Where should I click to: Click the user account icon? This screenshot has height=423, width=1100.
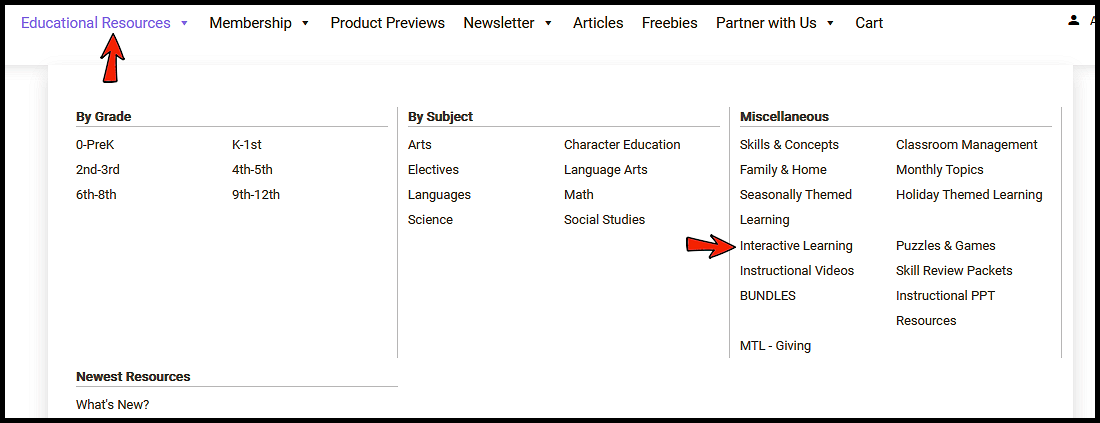pos(1074,21)
